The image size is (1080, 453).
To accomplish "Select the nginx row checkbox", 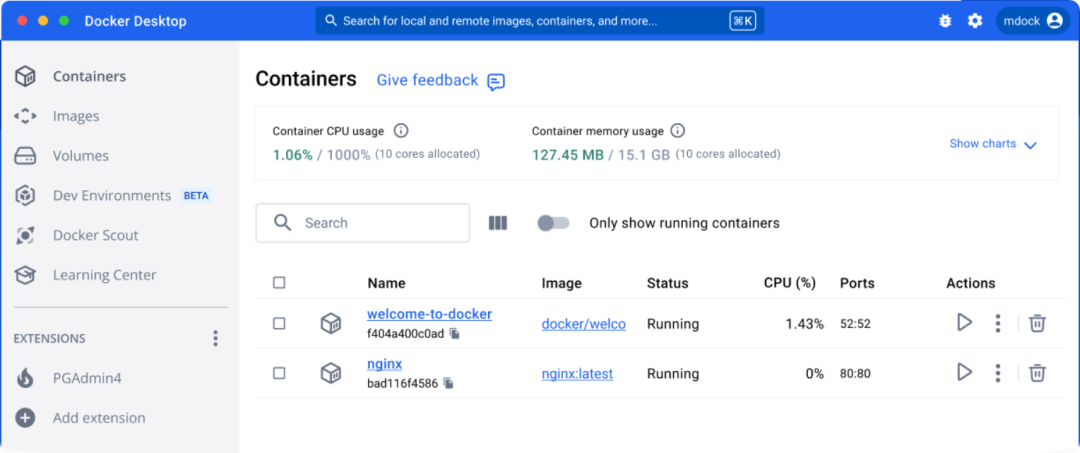I will point(279,373).
